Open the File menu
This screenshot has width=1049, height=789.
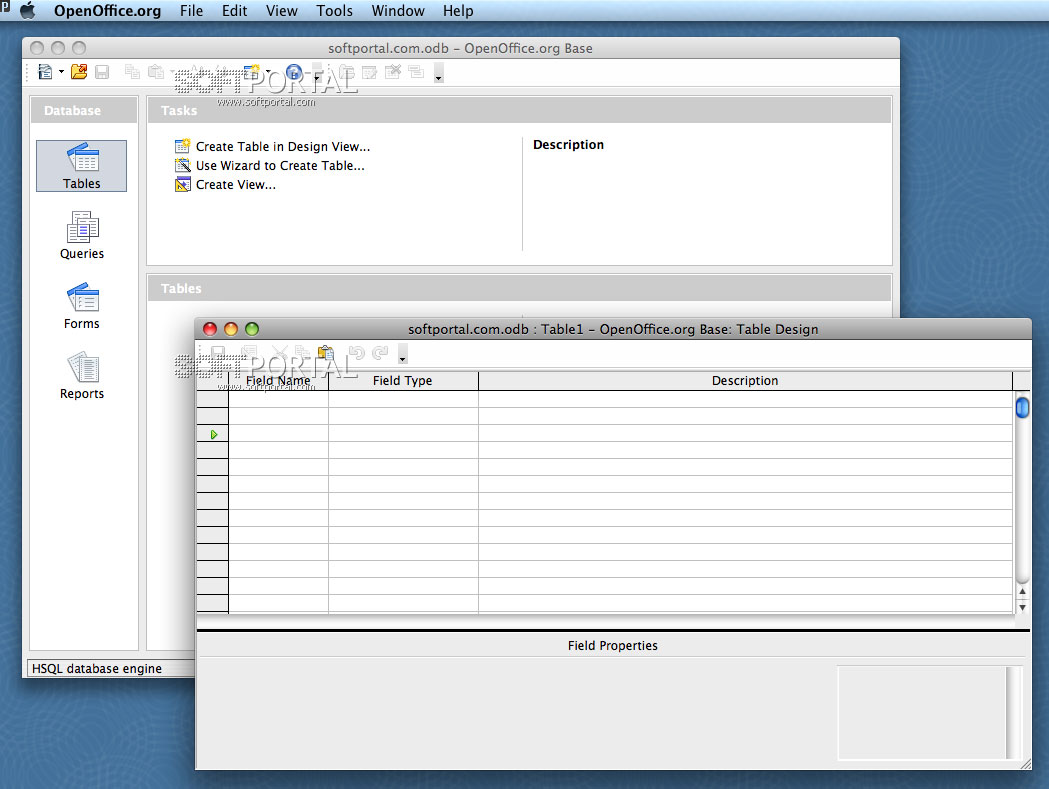pos(191,11)
